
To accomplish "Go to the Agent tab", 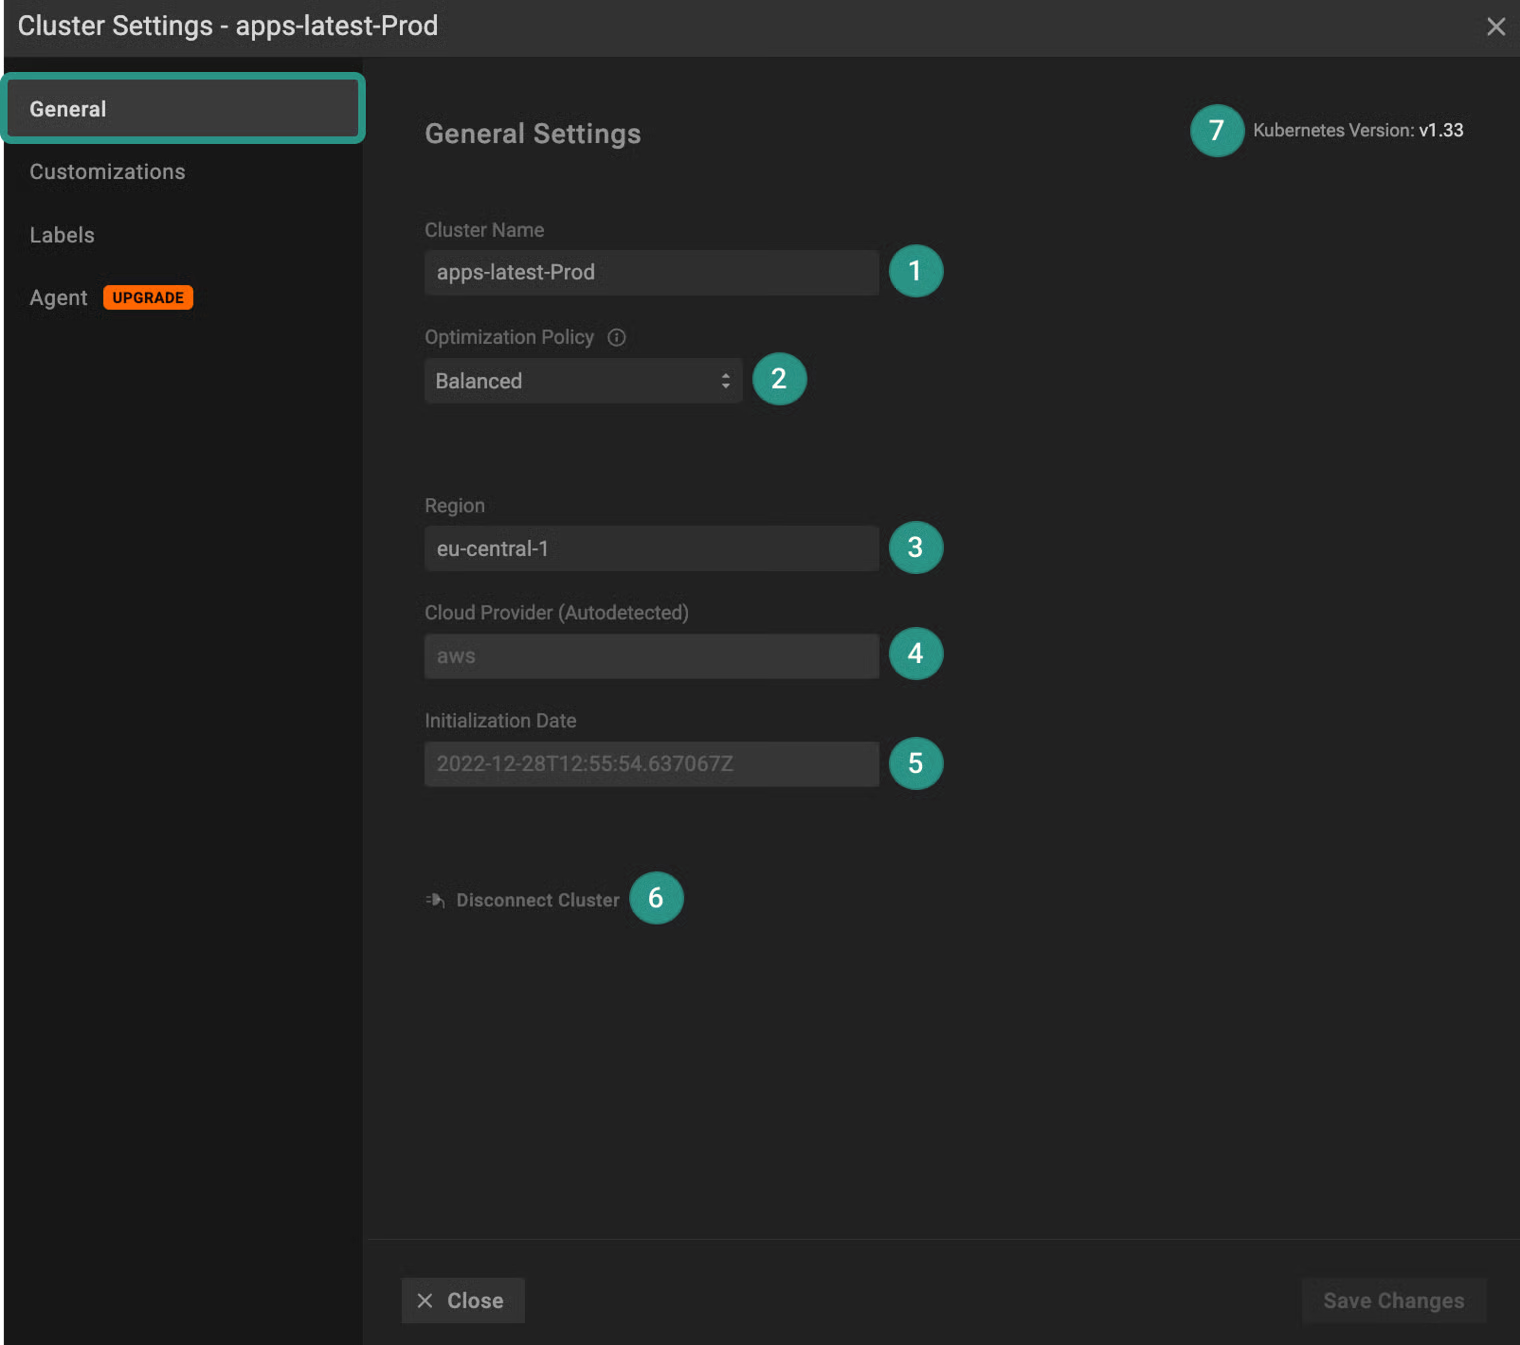I will [58, 298].
